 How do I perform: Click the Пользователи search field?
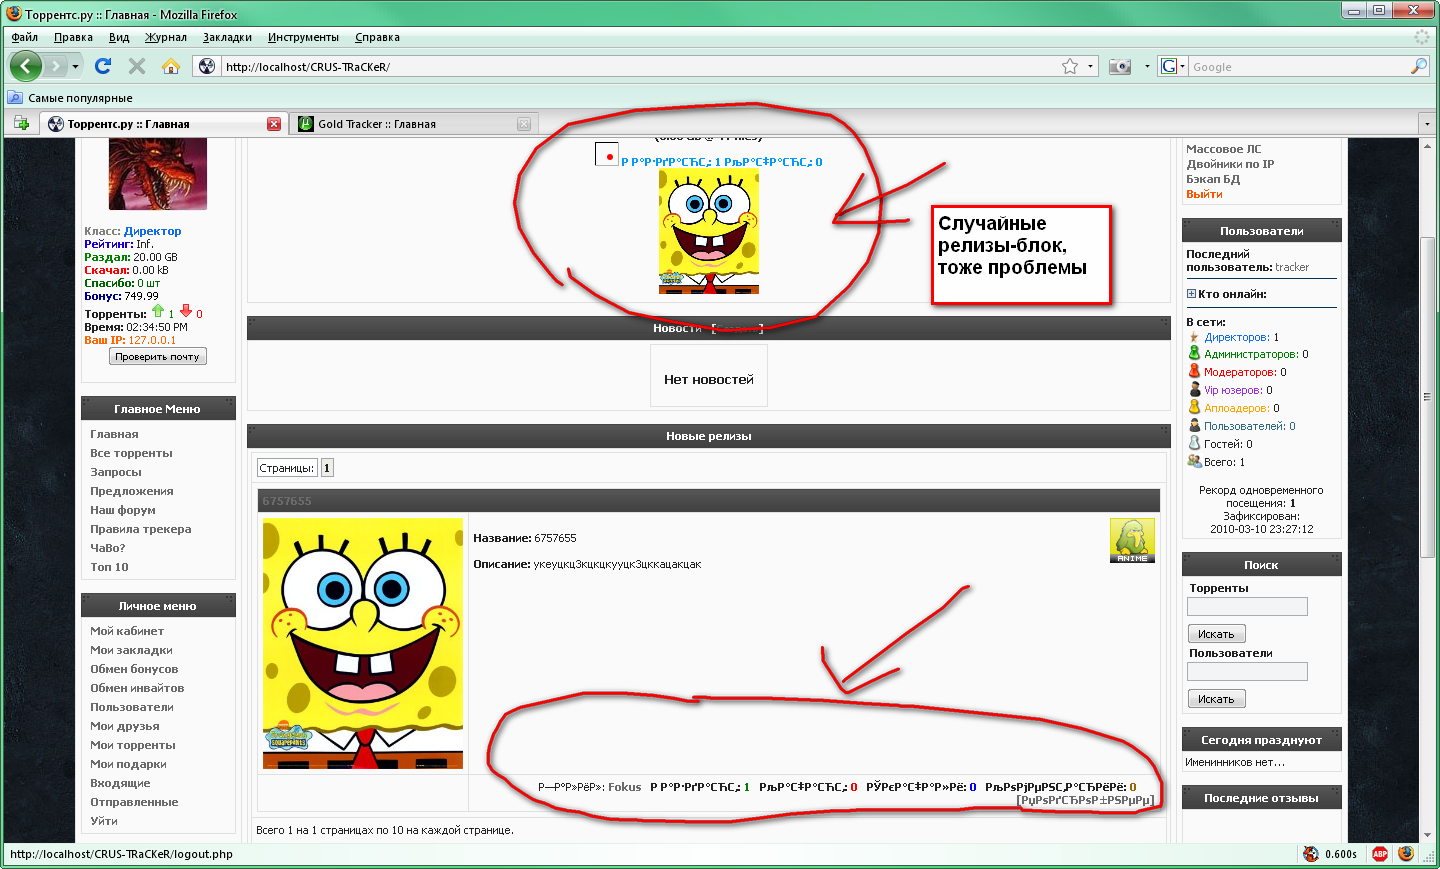tap(1247, 672)
